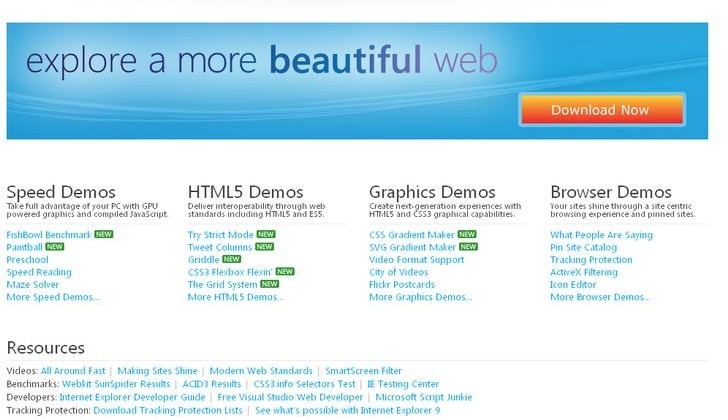The height and width of the screenshot is (420, 728).
Task: Open SVG Gradient Maker demo
Action: click(412, 247)
